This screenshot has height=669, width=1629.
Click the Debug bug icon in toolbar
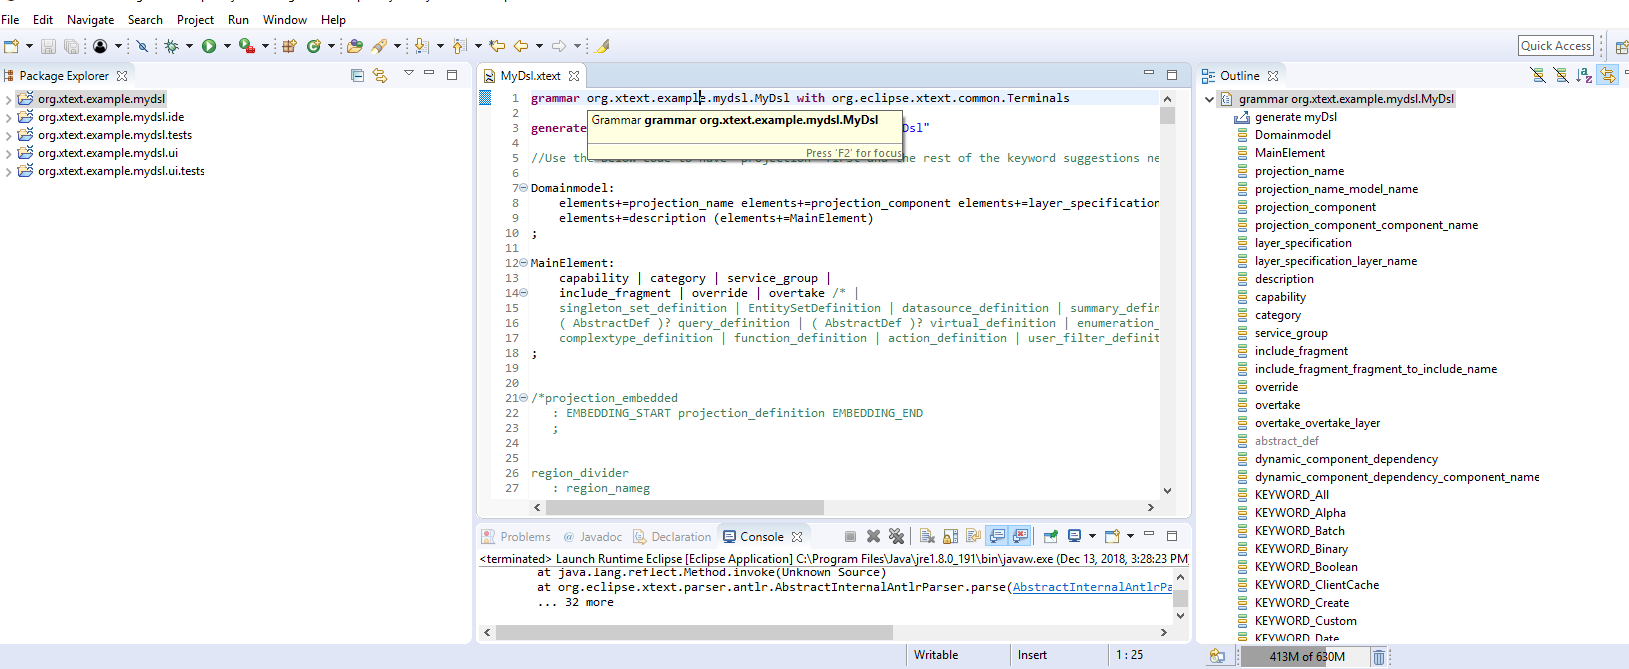(171, 46)
